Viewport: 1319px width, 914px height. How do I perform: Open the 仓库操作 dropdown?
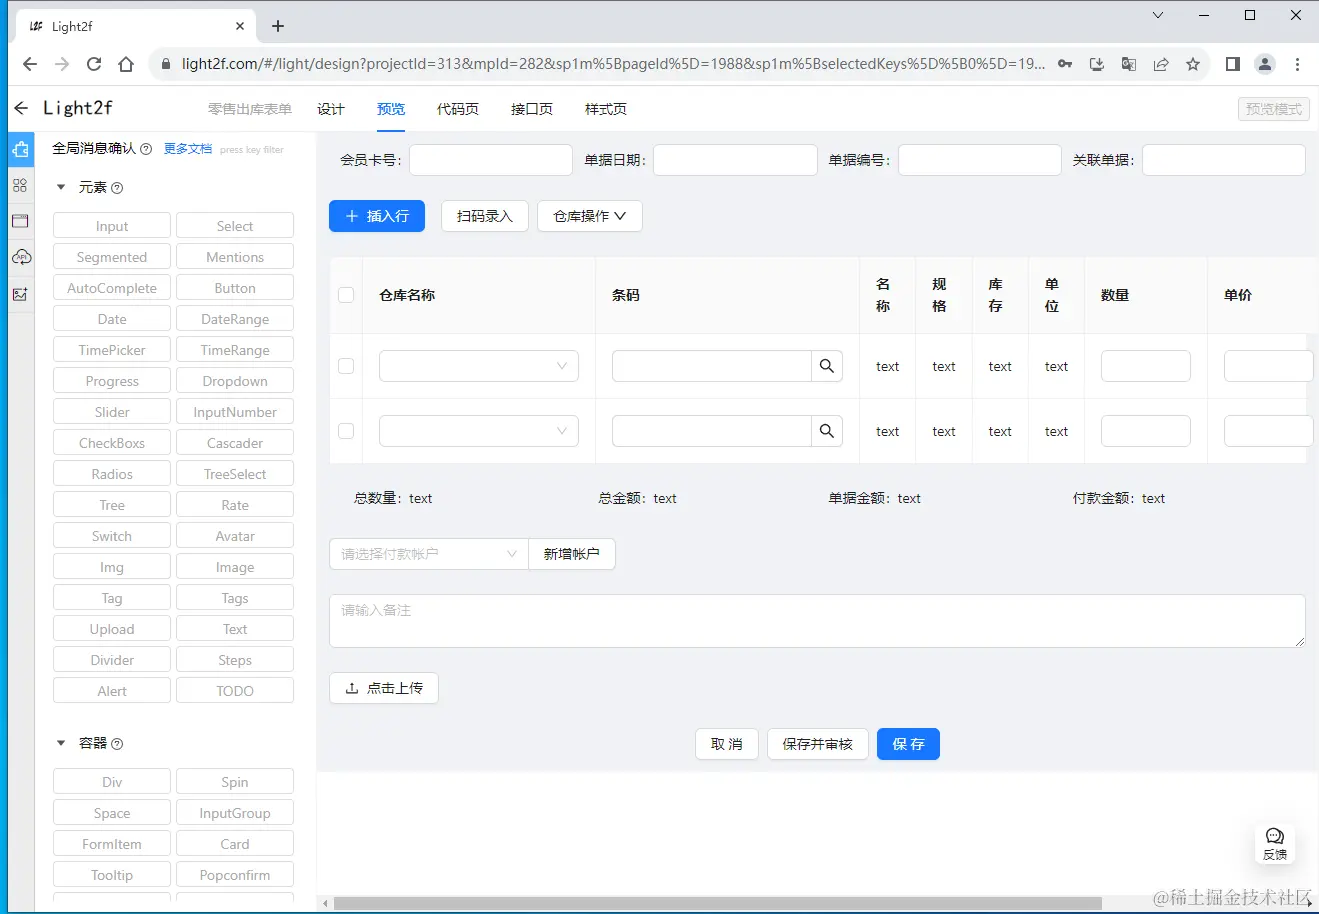click(590, 216)
